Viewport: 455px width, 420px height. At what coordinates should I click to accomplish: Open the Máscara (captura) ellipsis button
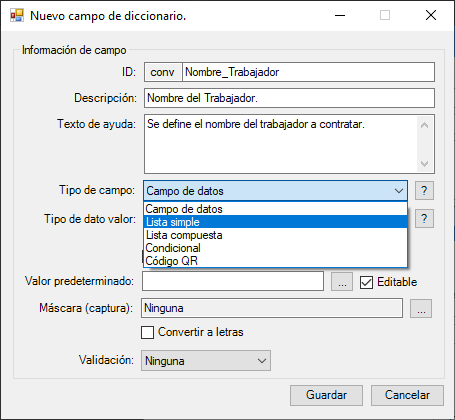[421, 308]
